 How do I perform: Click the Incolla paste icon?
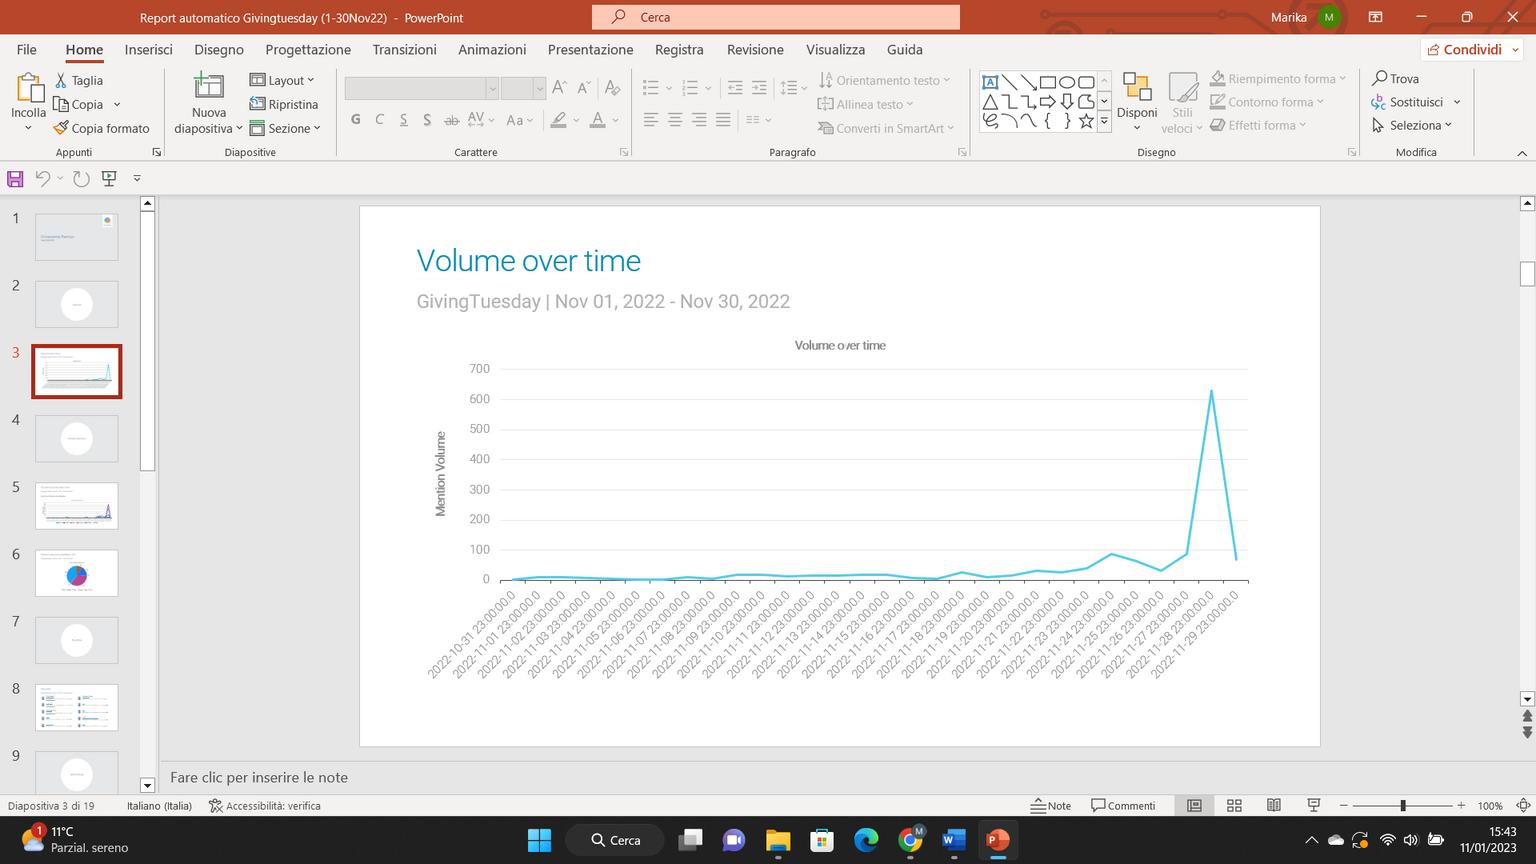coord(28,88)
